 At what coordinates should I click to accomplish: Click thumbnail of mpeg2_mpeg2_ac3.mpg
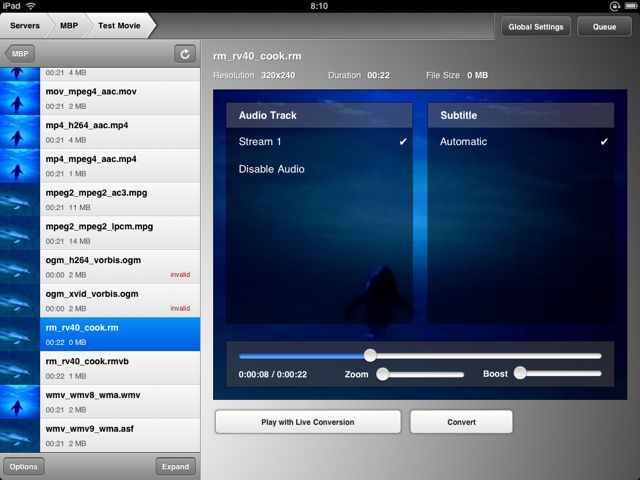pyautogui.click(x=20, y=200)
